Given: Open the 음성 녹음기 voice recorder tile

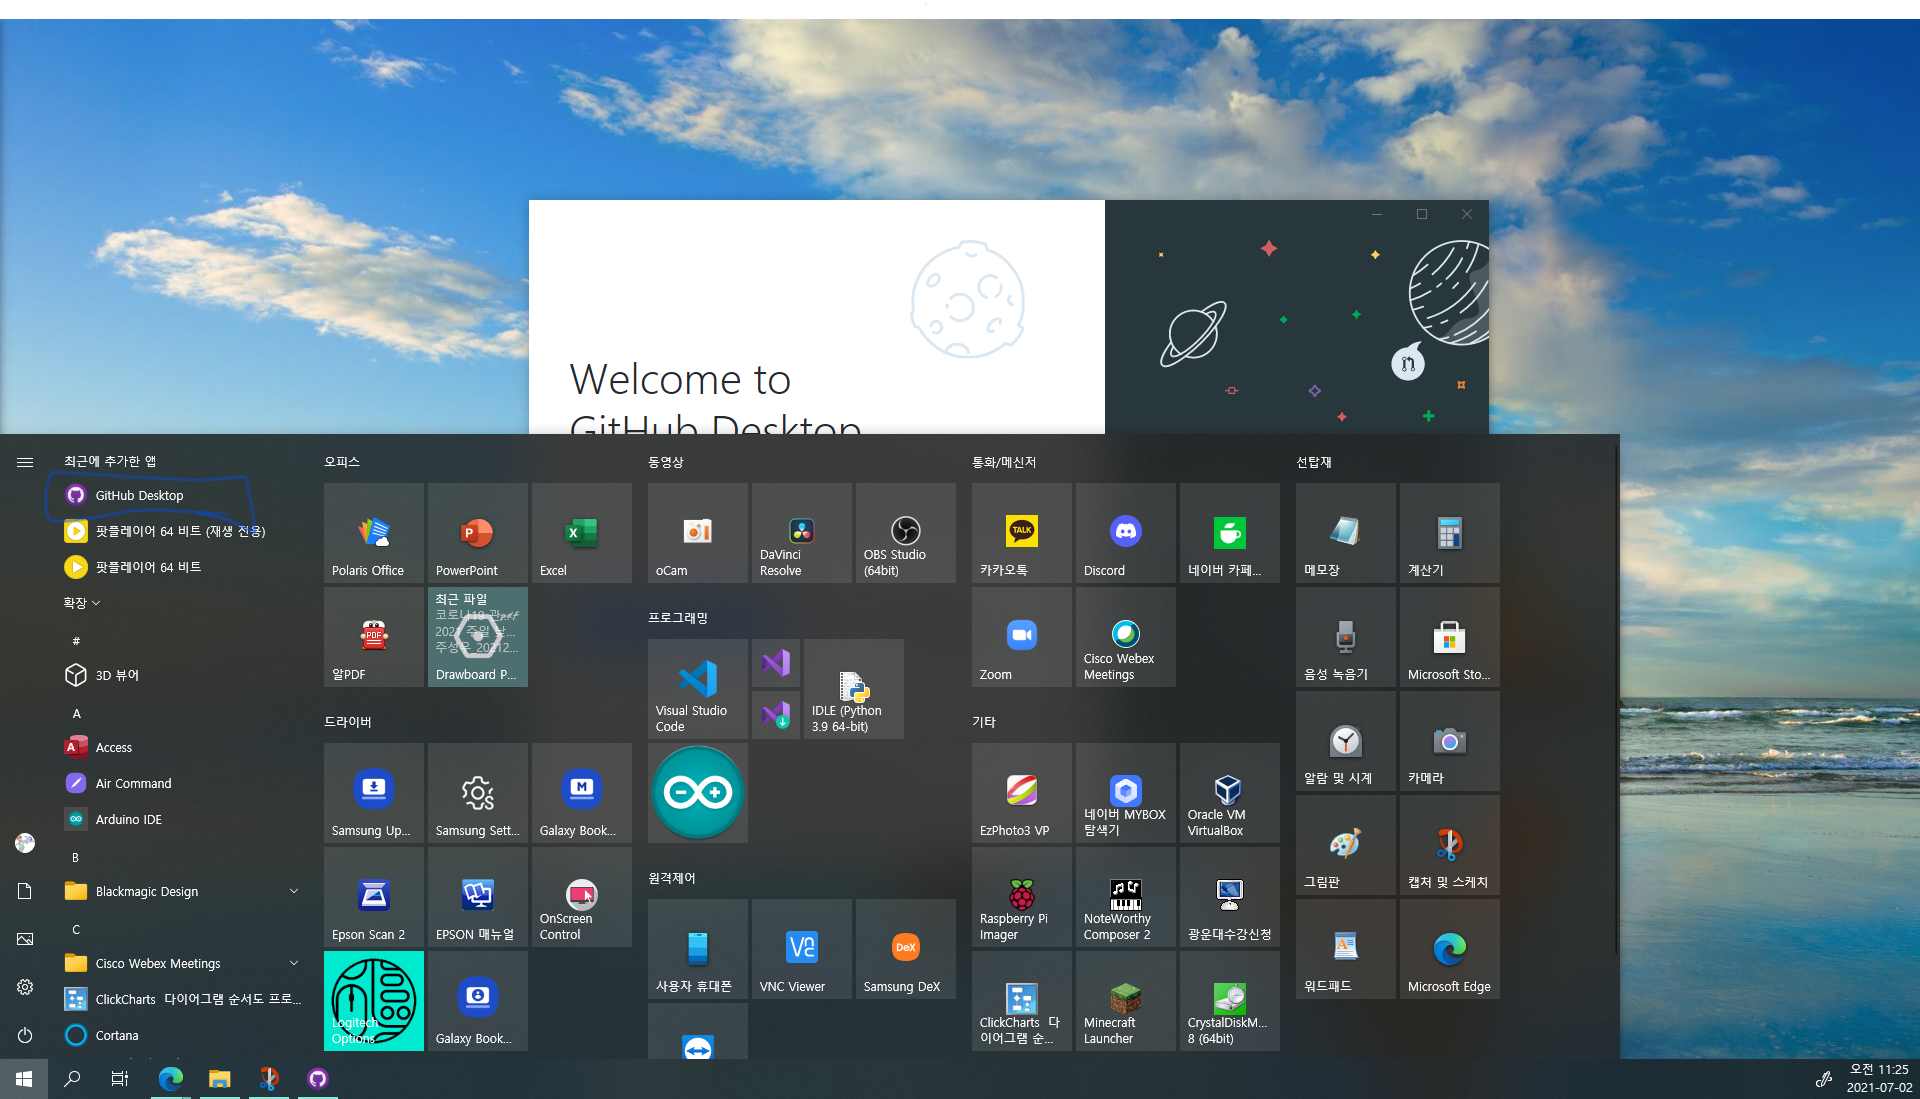Looking at the screenshot, I should 1346,637.
